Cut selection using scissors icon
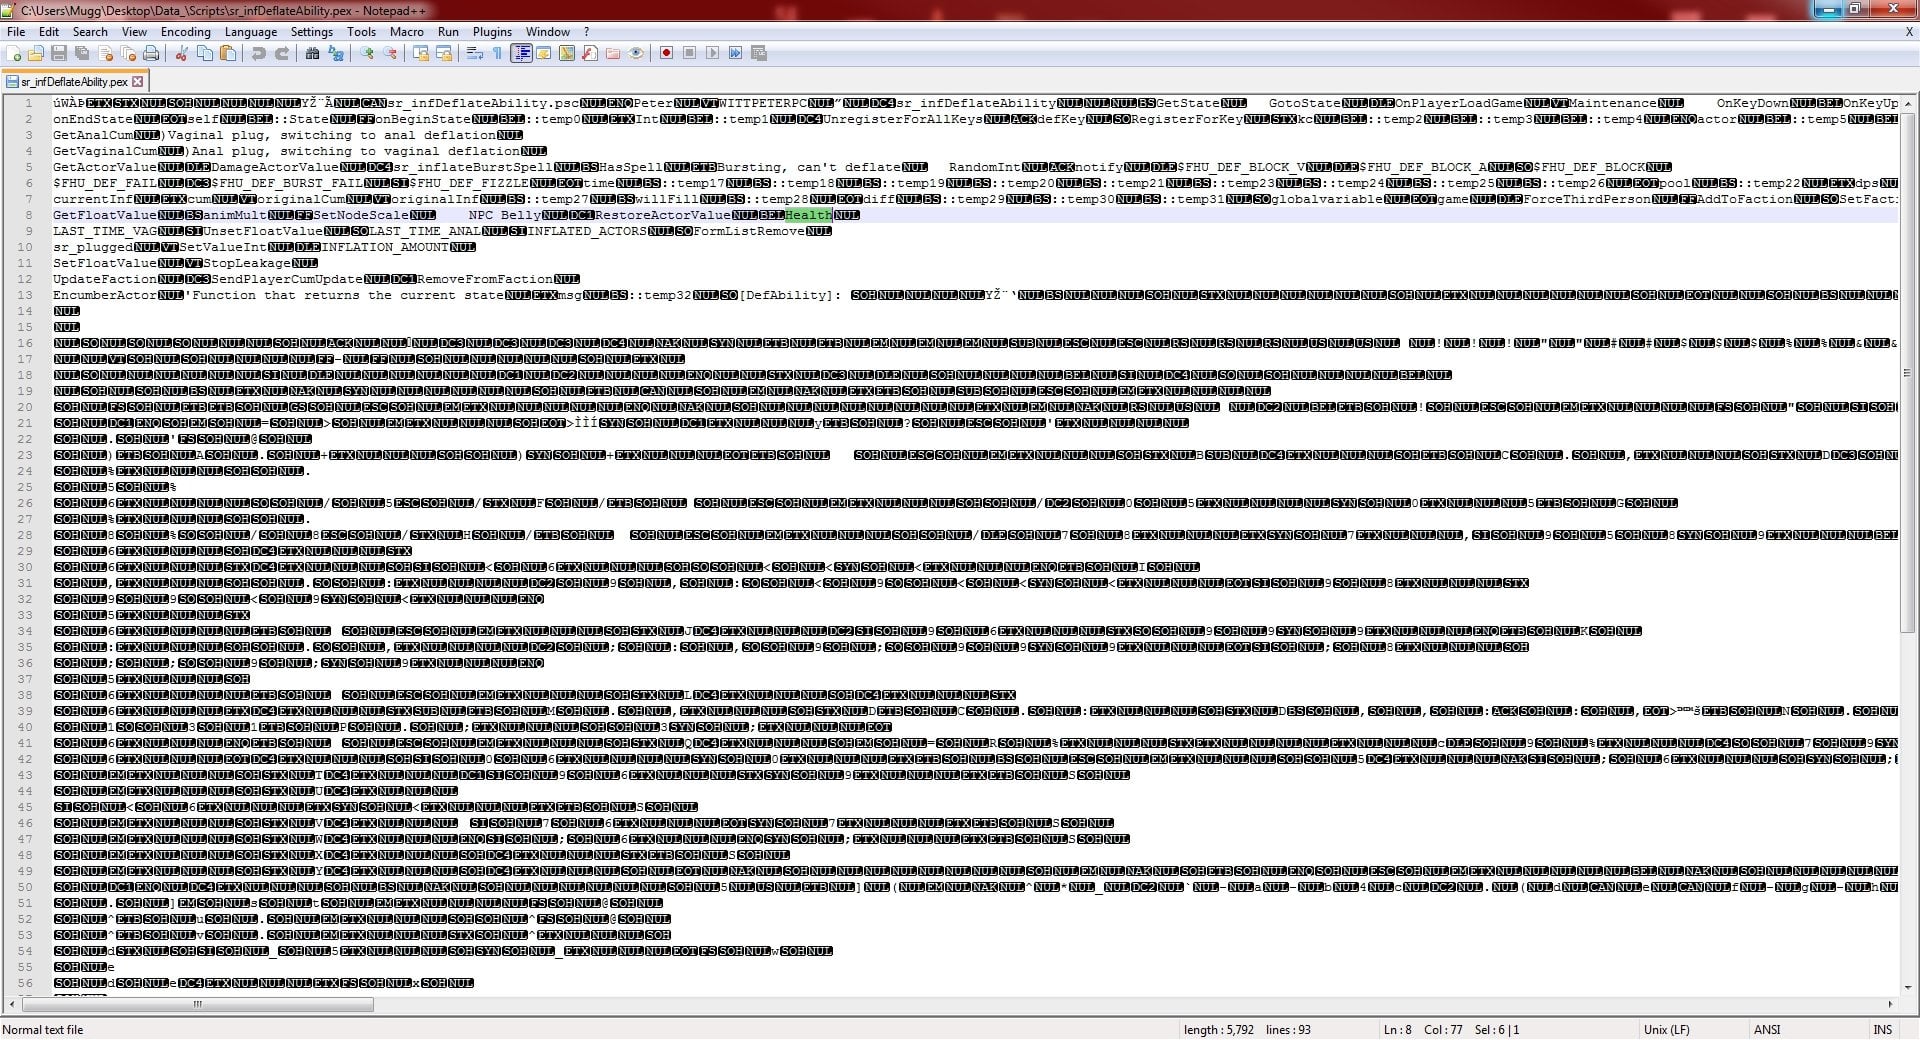 point(182,53)
